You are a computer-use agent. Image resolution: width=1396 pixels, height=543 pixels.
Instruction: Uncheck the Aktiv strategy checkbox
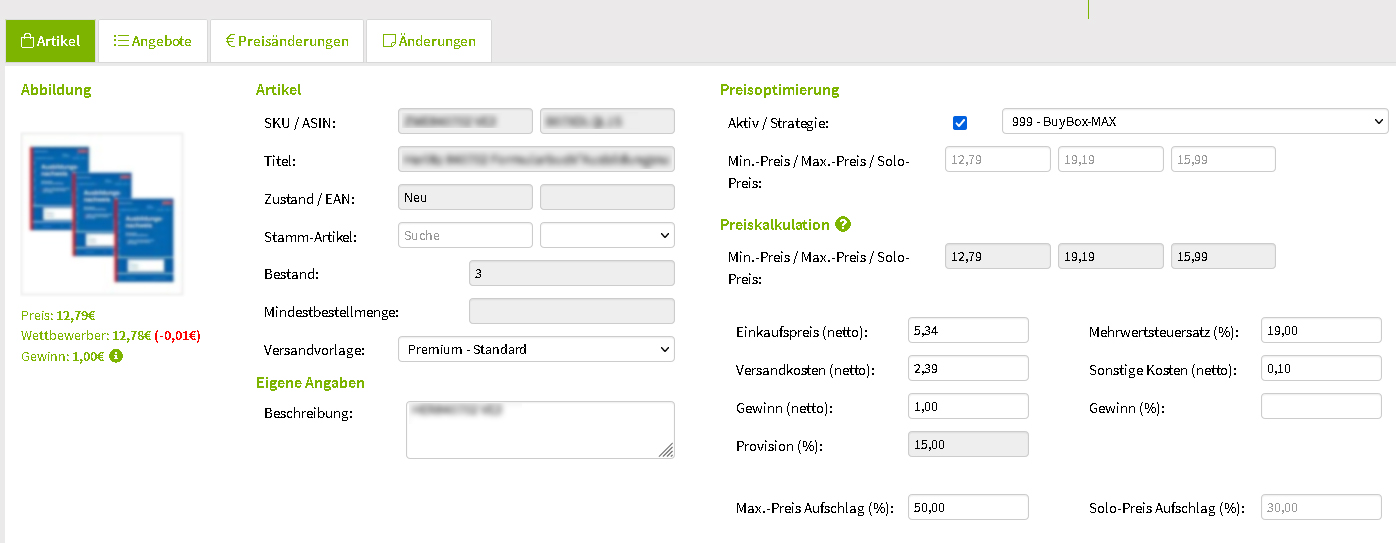click(960, 123)
